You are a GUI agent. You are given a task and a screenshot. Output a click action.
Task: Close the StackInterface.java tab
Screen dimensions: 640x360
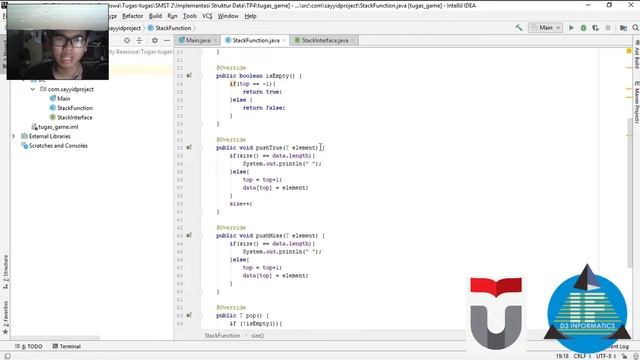click(353, 40)
